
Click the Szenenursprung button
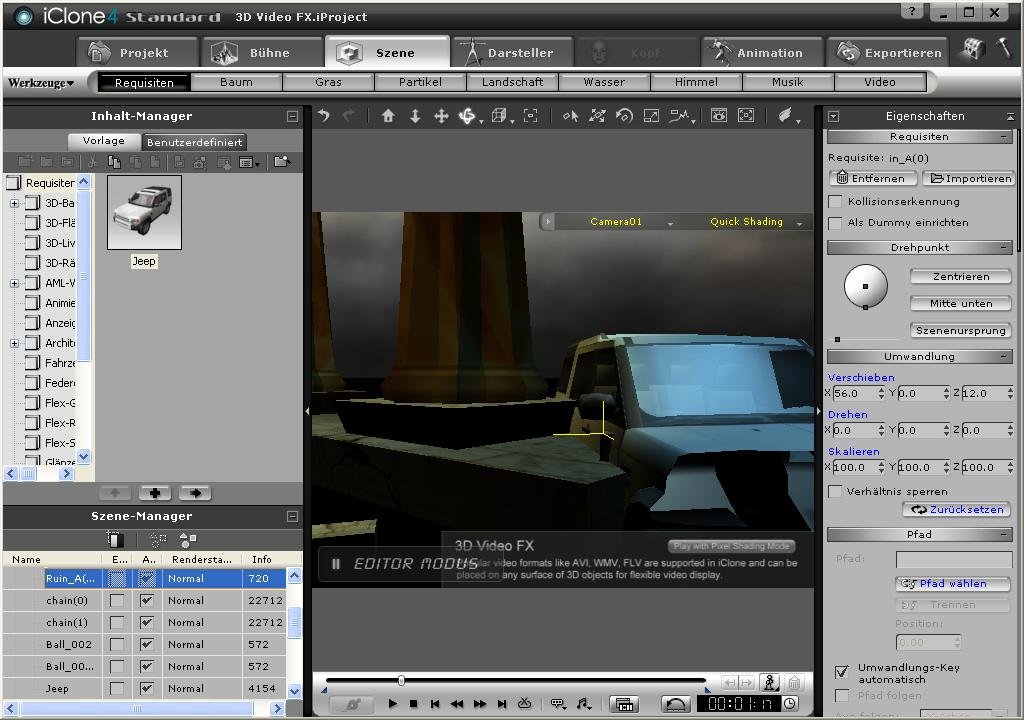coord(961,331)
